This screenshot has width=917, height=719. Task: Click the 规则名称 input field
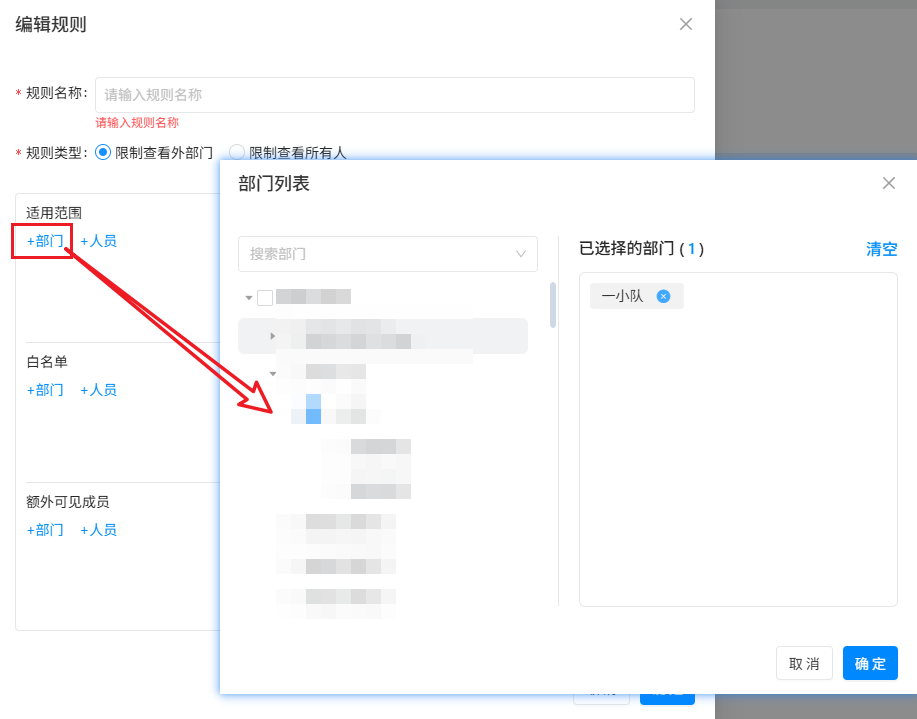pyautogui.click(x=394, y=95)
